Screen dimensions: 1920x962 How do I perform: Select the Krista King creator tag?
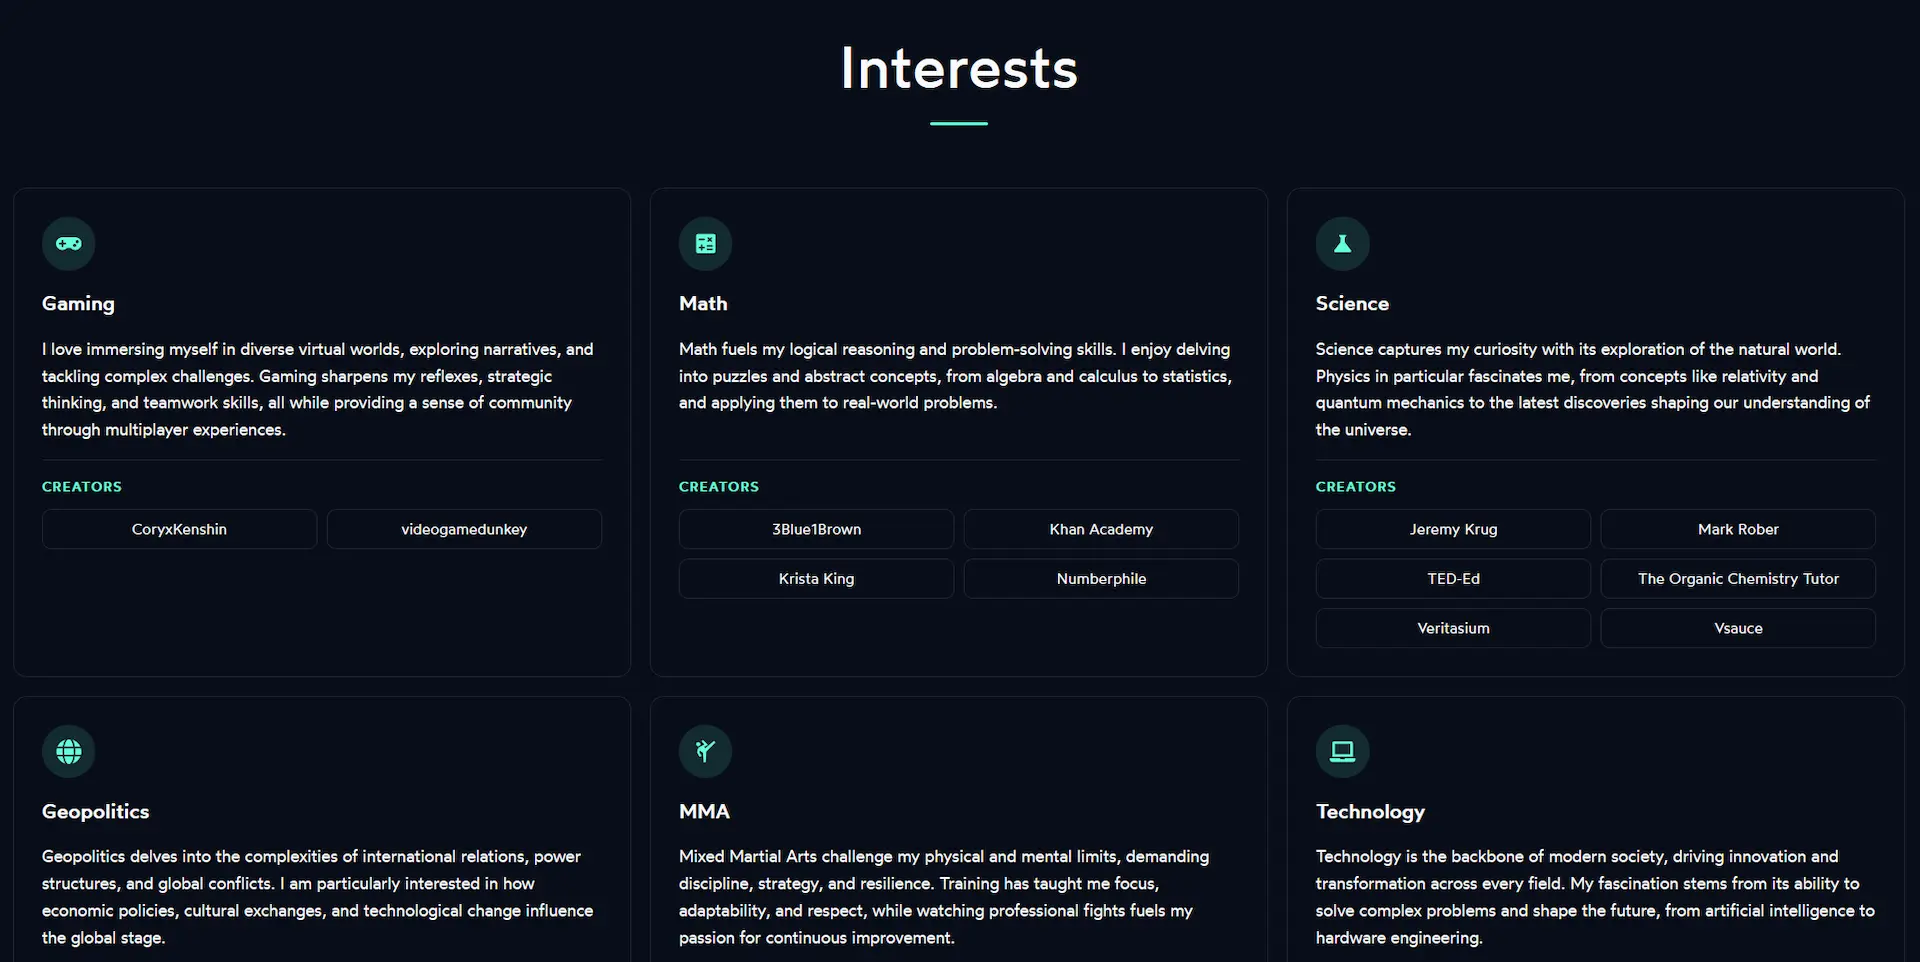pyautogui.click(x=815, y=578)
